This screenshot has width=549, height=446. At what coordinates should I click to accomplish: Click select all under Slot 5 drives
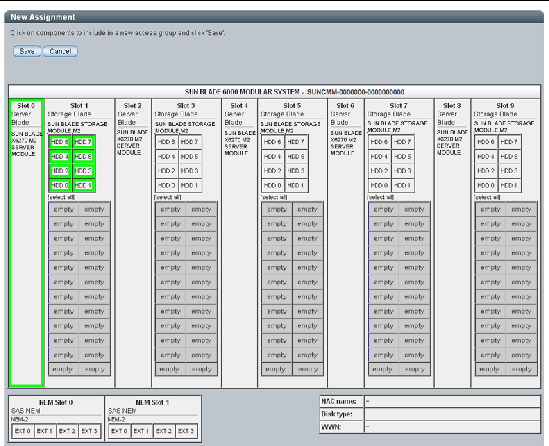(x=274, y=197)
